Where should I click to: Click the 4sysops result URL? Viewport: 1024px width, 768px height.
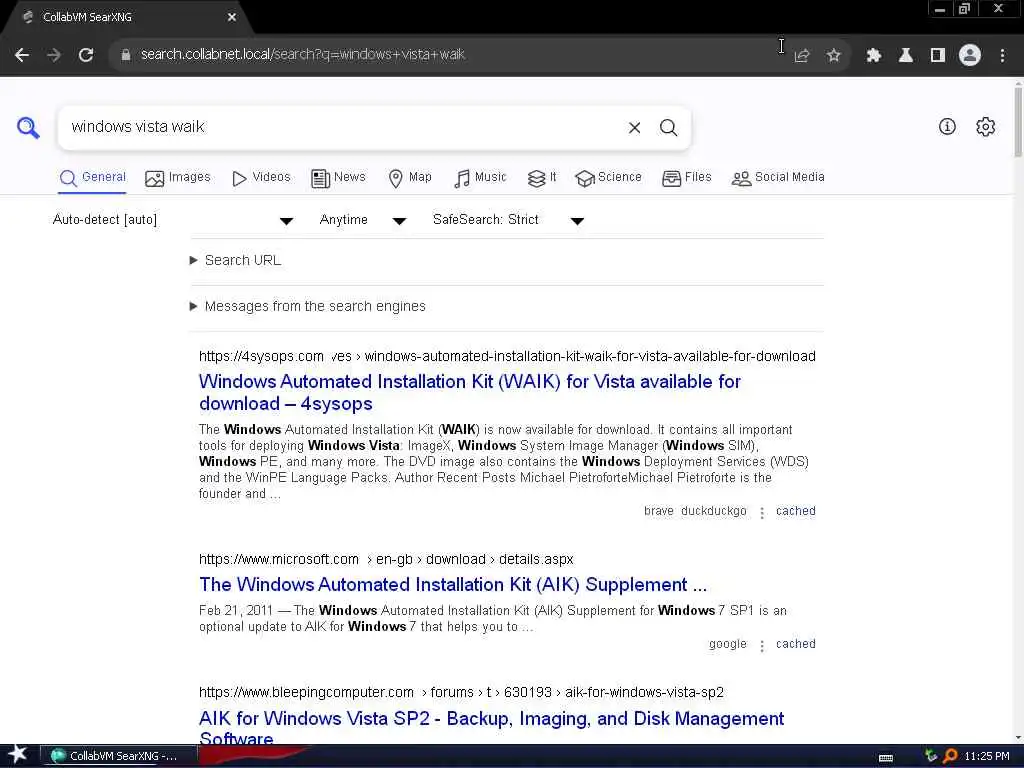(x=507, y=357)
